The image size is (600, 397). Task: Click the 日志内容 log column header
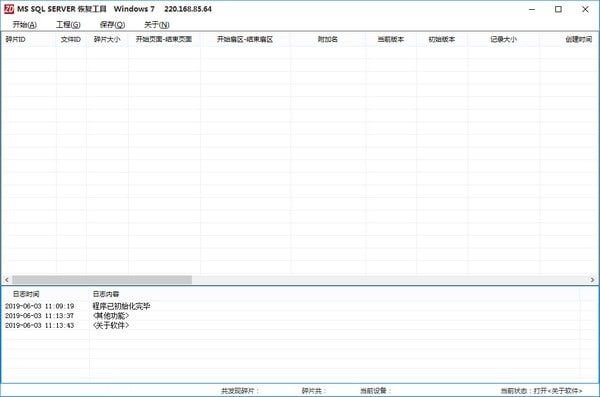pos(106,294)
